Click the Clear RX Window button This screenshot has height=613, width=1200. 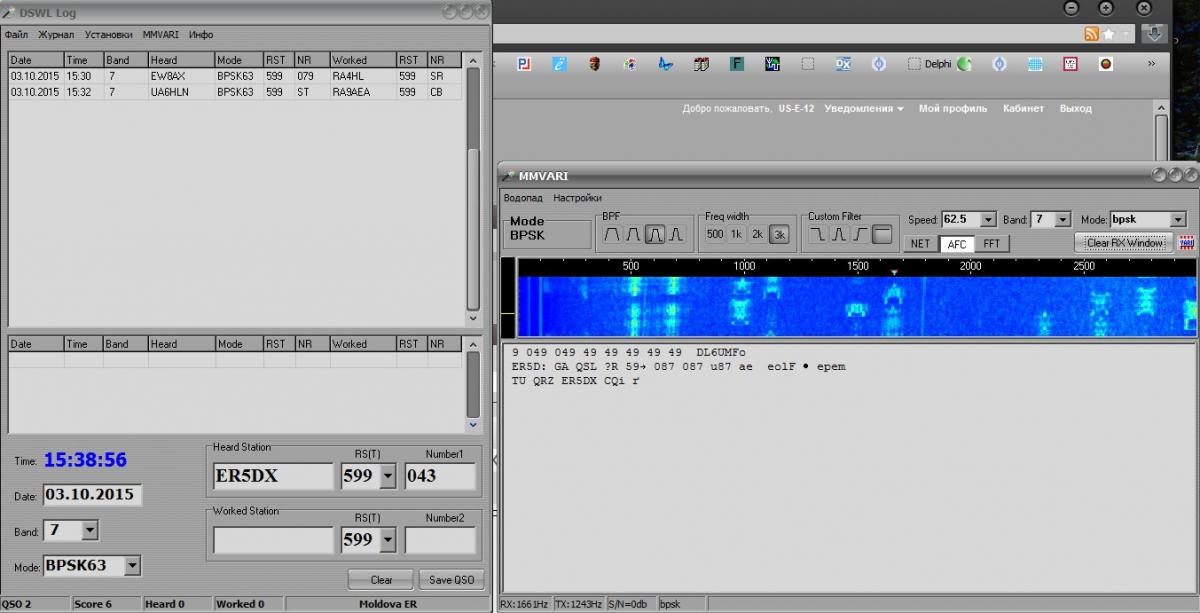(x=1124, y=243)
